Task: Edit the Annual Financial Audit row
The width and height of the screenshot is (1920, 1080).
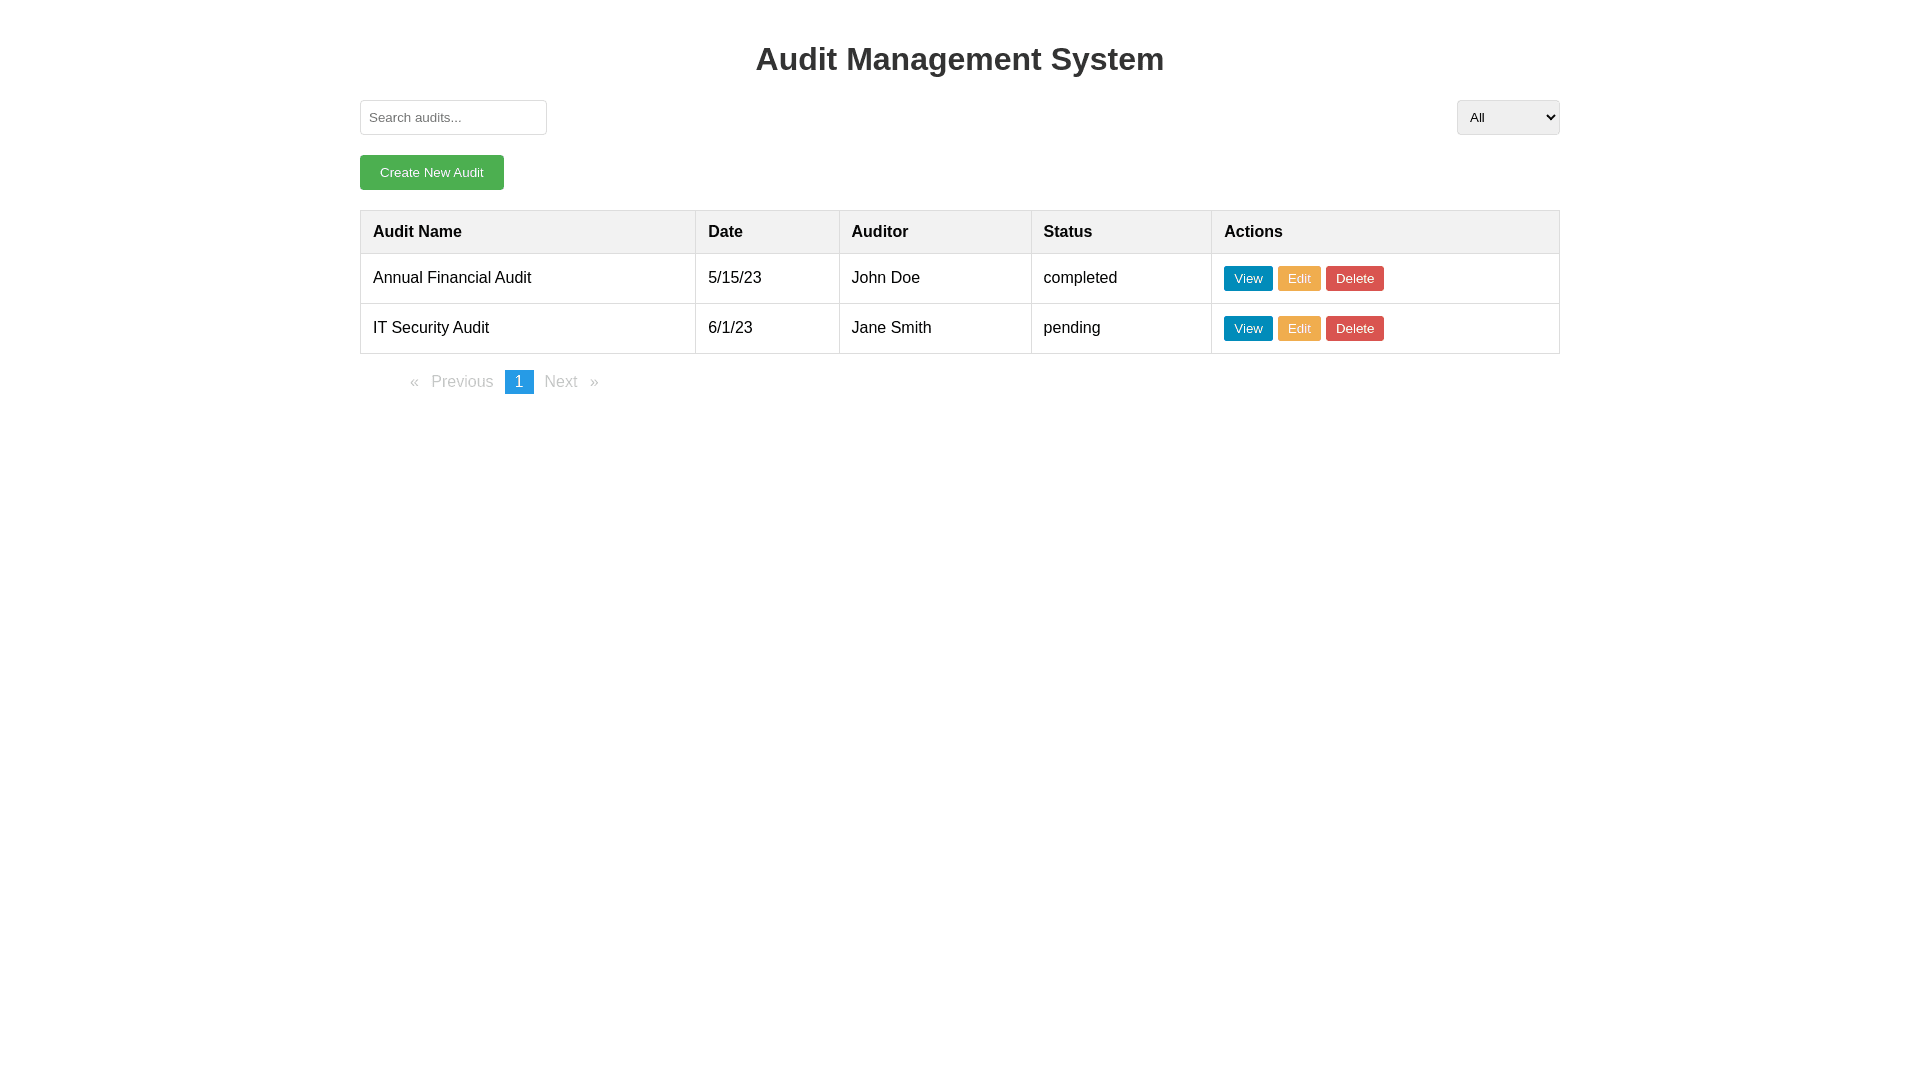Action: 1298,278
